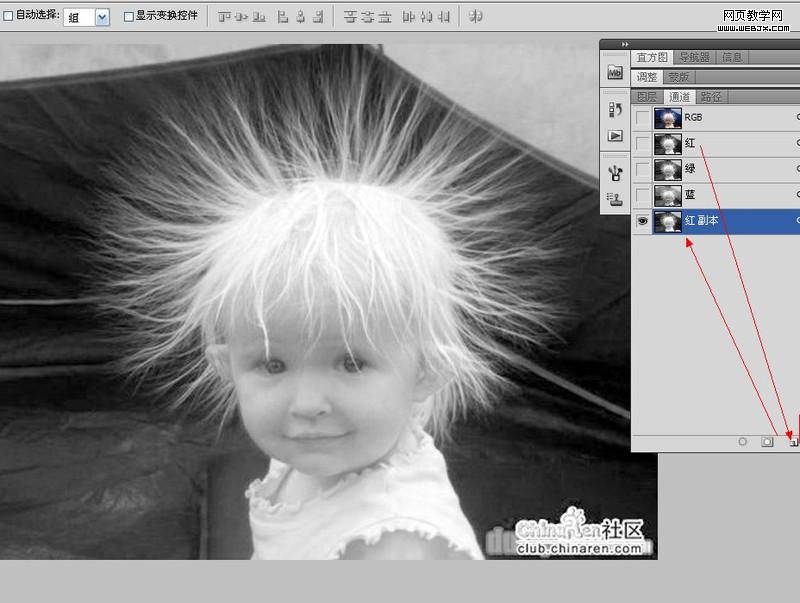
Task: Show the 绿 channel visibility box
Action: point(642,169)
